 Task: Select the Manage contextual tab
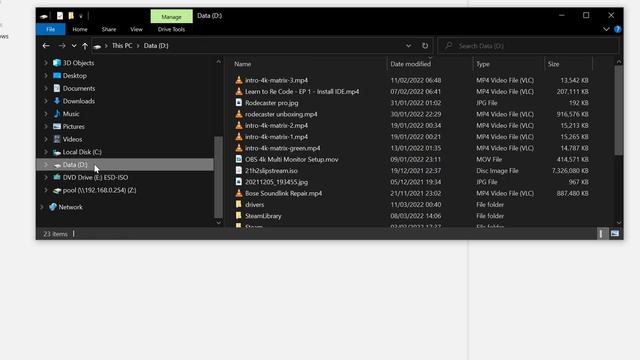tap(171, 16)
